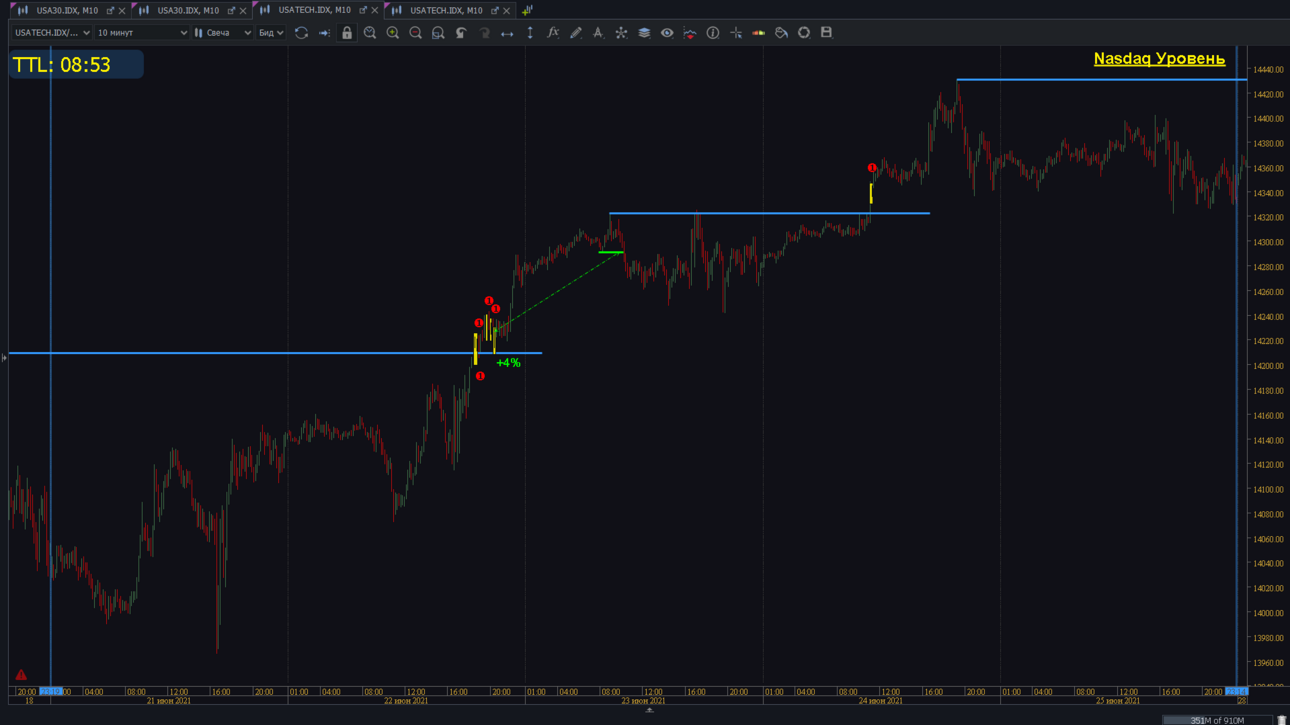The height and width of the screenshot is (725, 1290).
Task: Toggle the crosshair cursor tool
Action: [736, 33]
